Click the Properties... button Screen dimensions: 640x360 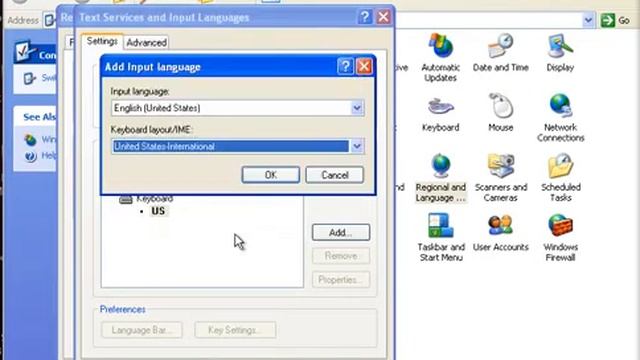click(341, 280)
